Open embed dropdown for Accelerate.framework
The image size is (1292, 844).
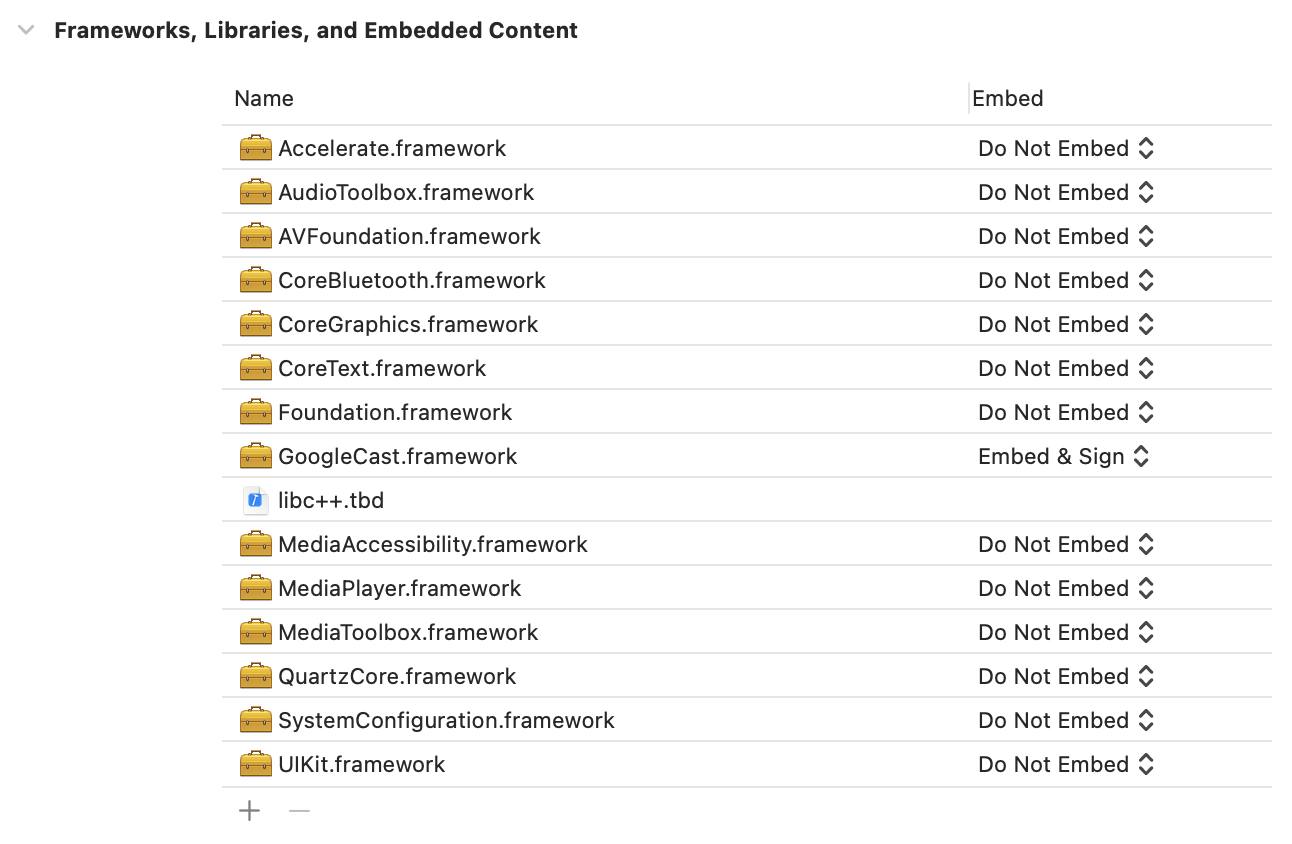click(1067, 149)
